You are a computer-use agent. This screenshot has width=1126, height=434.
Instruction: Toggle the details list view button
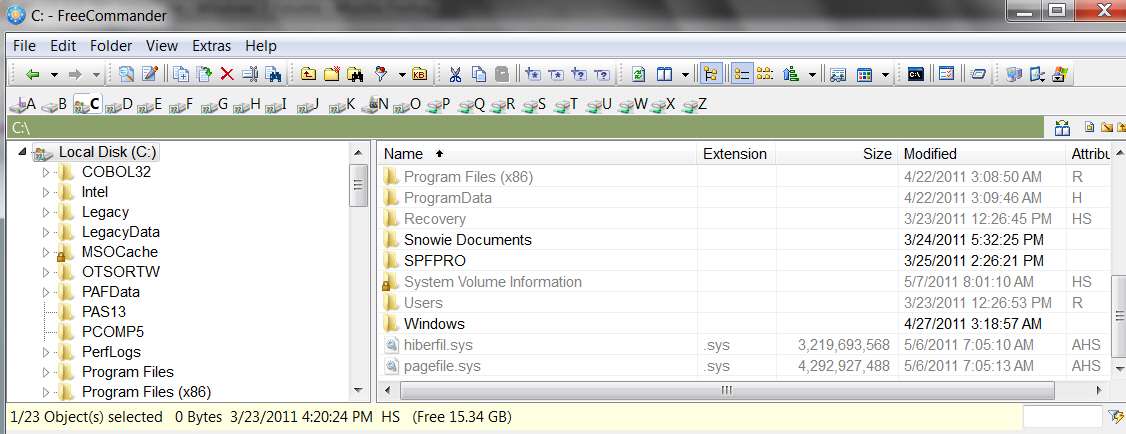click(741, 74)
